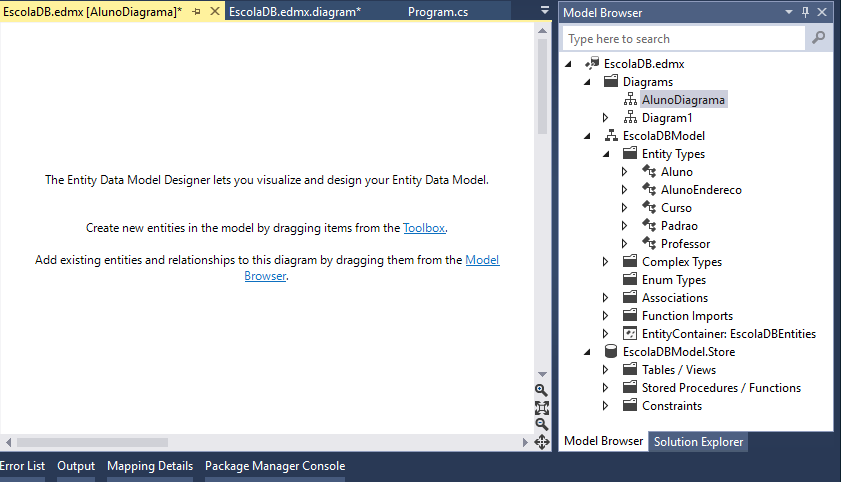This screenshot has width=841, height=482.
Task: Expand the Function Imports node
Action: pyautogui.click(x=606, y=316)
